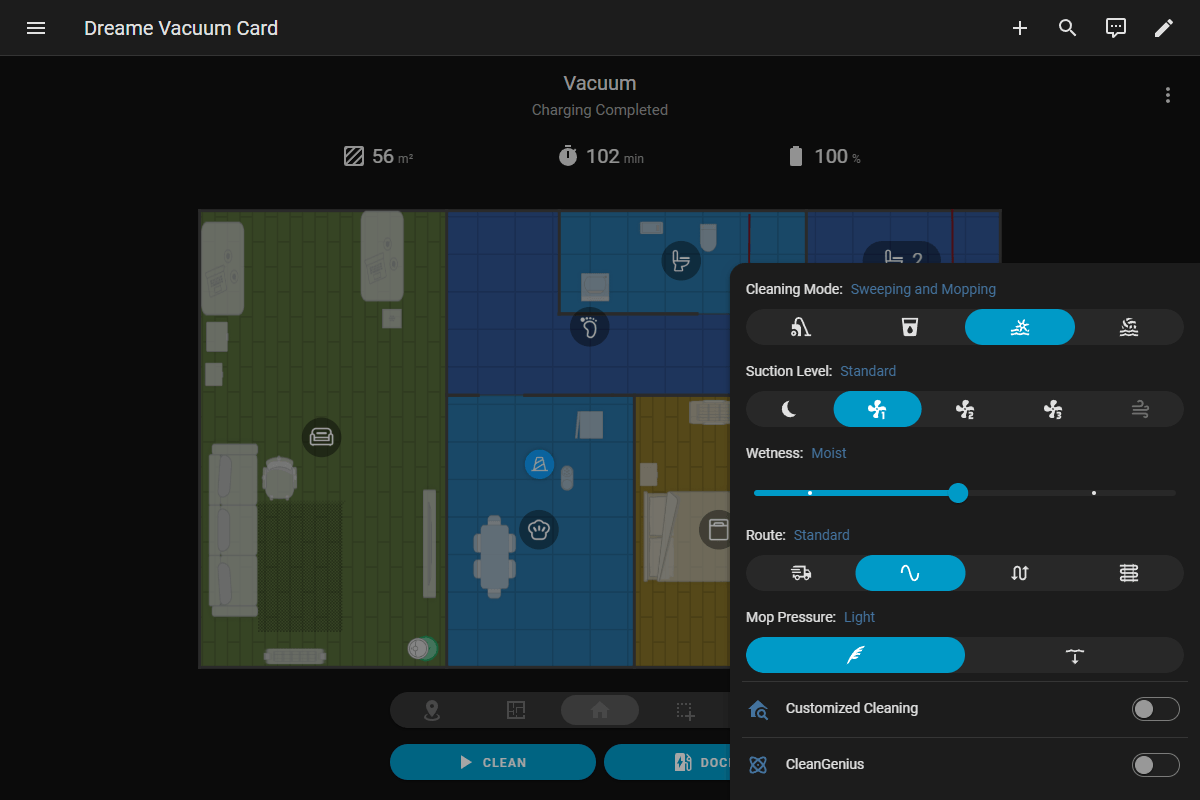Image resolution: width=1200 pixels, height=800 pixels.
Task: Select the standard wave route option
Action: 910,573
